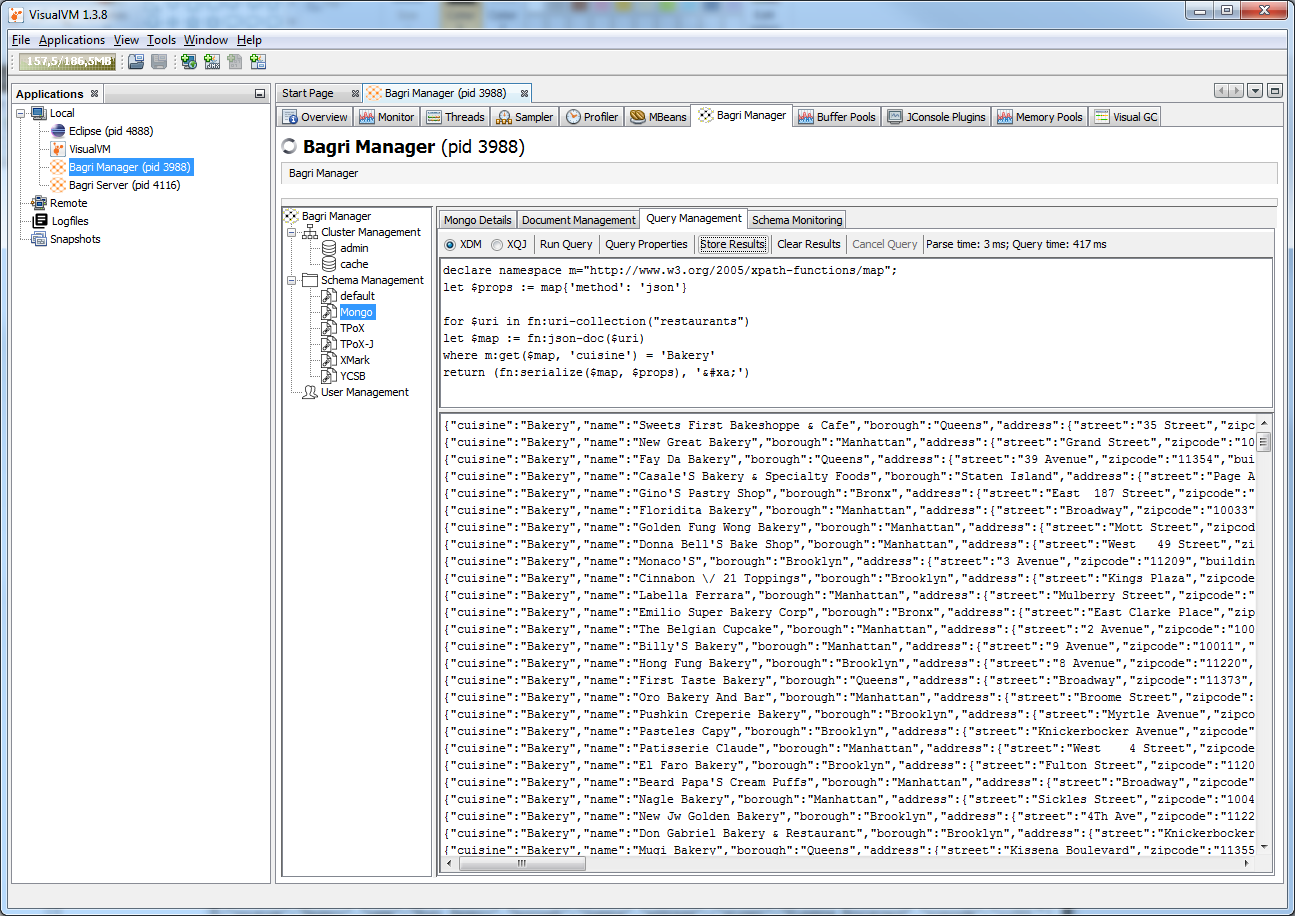Select Eclipse (pid 4888) application

coord(110,131)
